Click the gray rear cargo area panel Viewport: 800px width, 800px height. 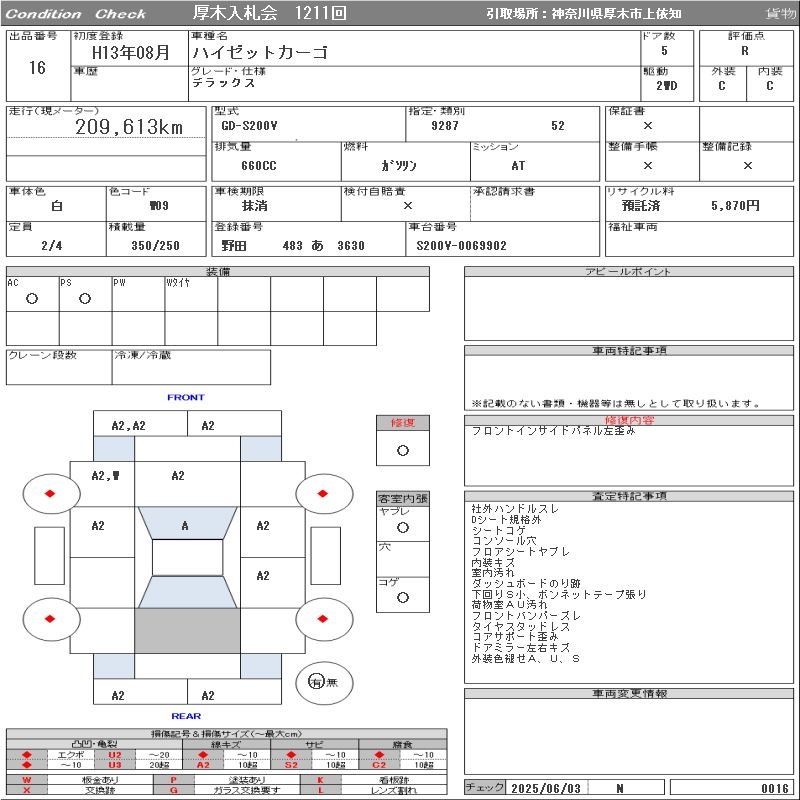point(187,630)
